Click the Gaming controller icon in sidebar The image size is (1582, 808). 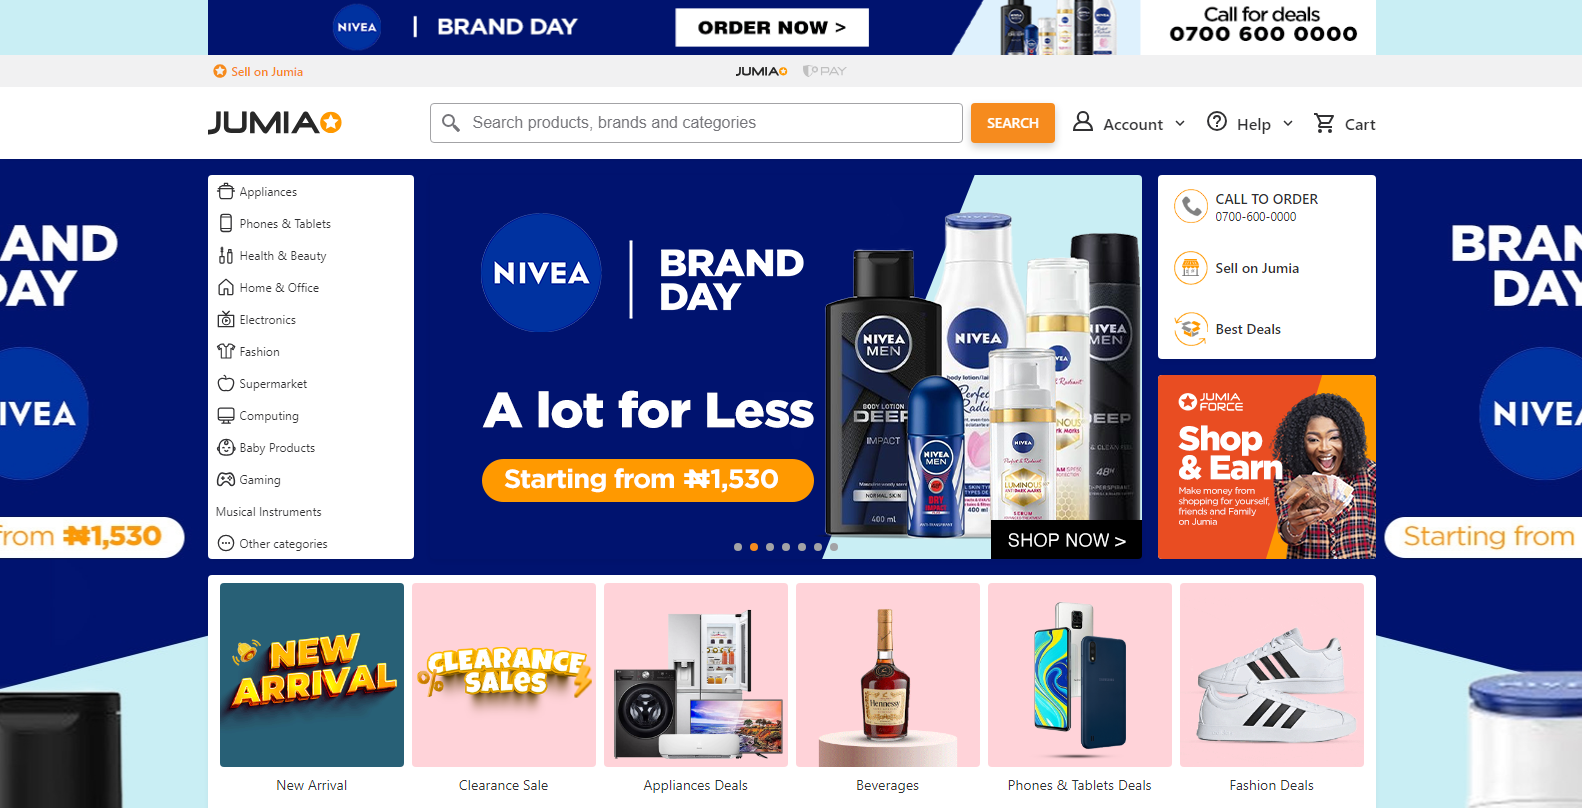point(226,479)
